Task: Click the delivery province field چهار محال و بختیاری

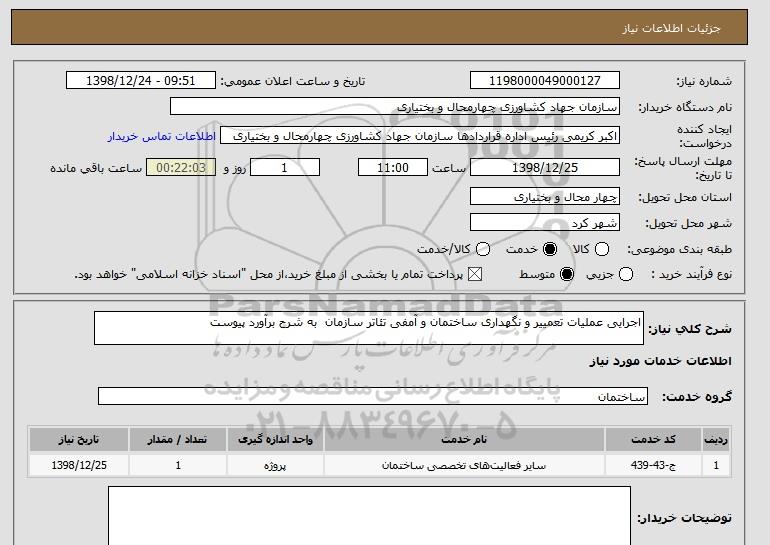Action: tap(545, 196)
